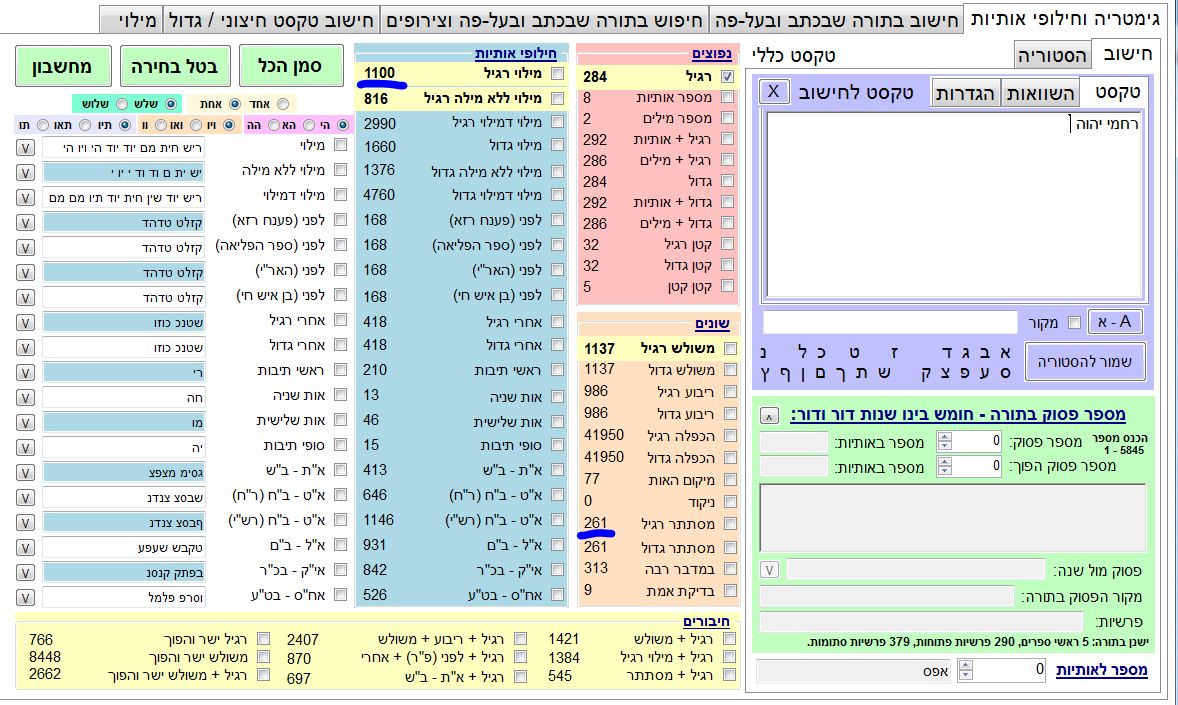Open the V dropdown in the ראשי תיבות row
Screen dimensions: 1178x705
coord(25,371)
